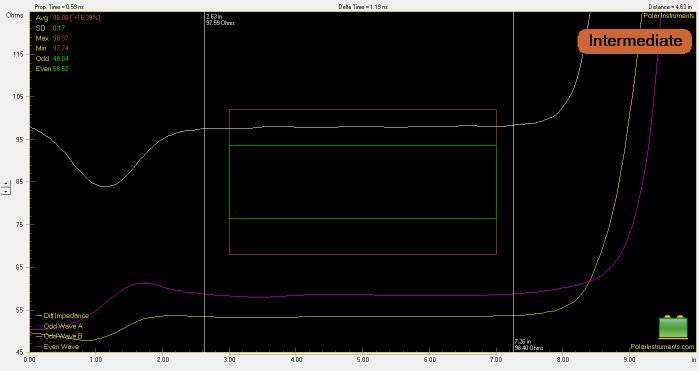Click the Even 58.52 readout
The height and width of the screenshot is (371, 699).
52,69
